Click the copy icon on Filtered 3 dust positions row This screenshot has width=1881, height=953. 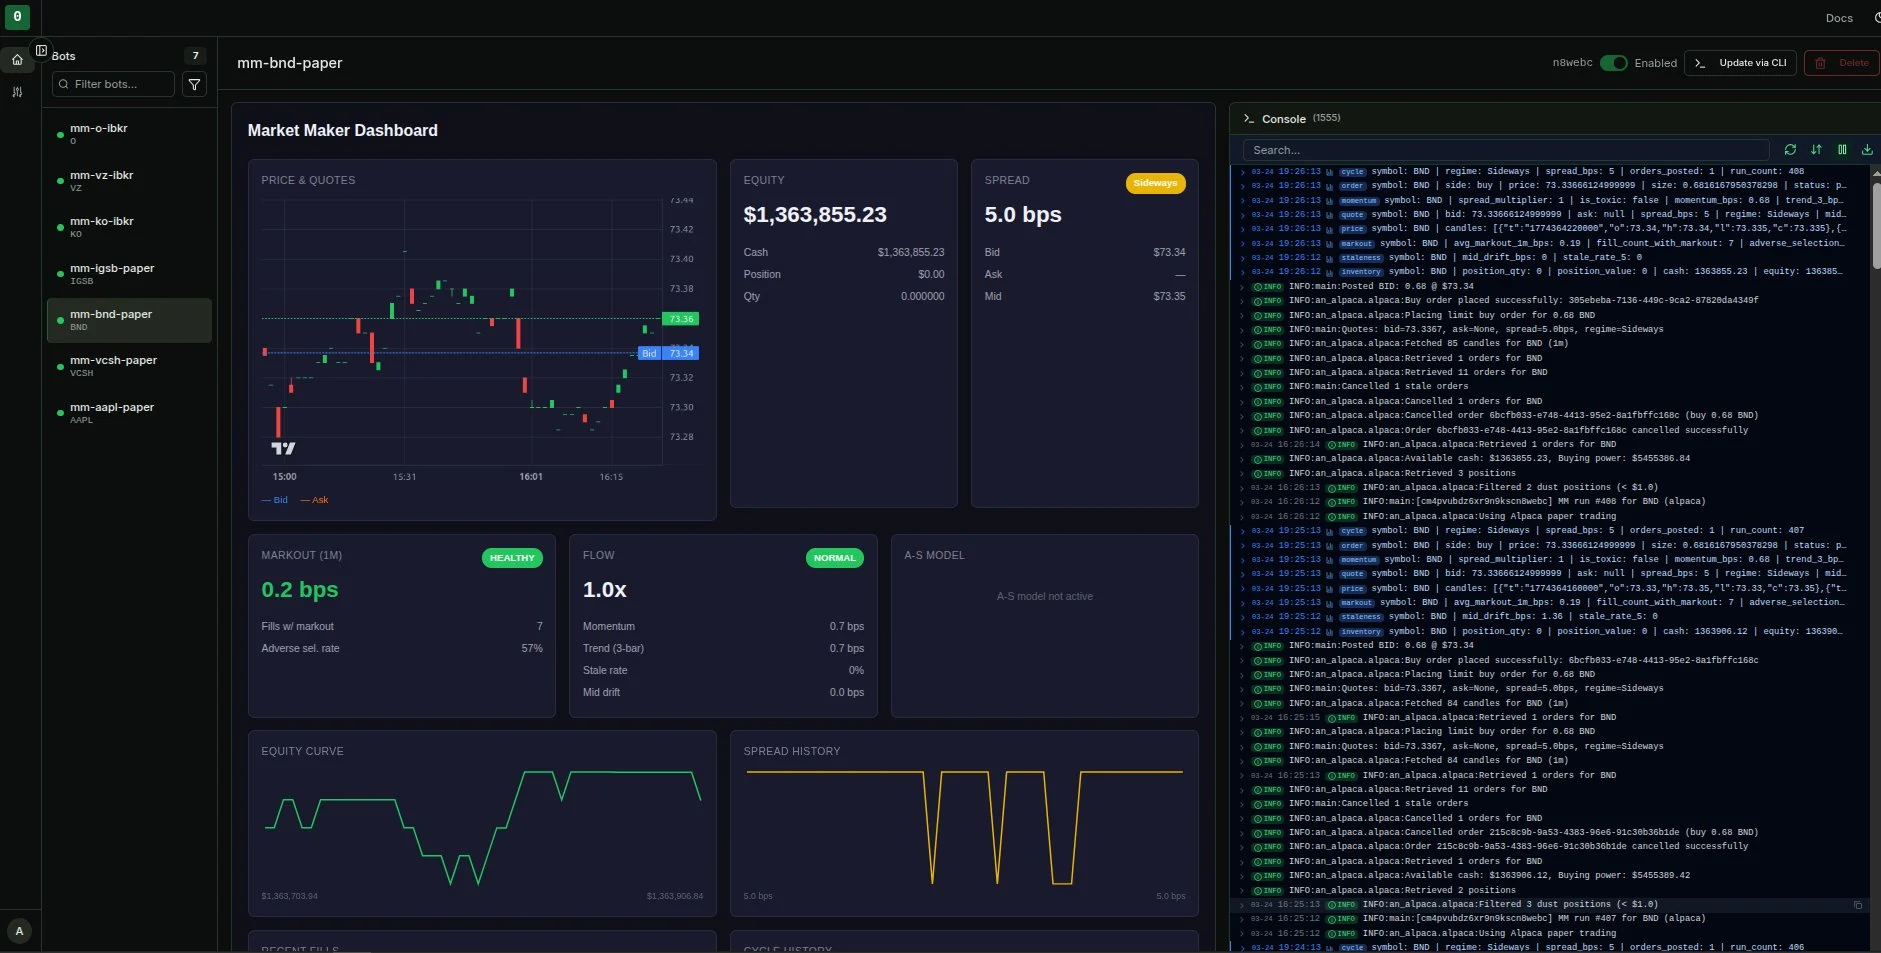[1858, 905]
